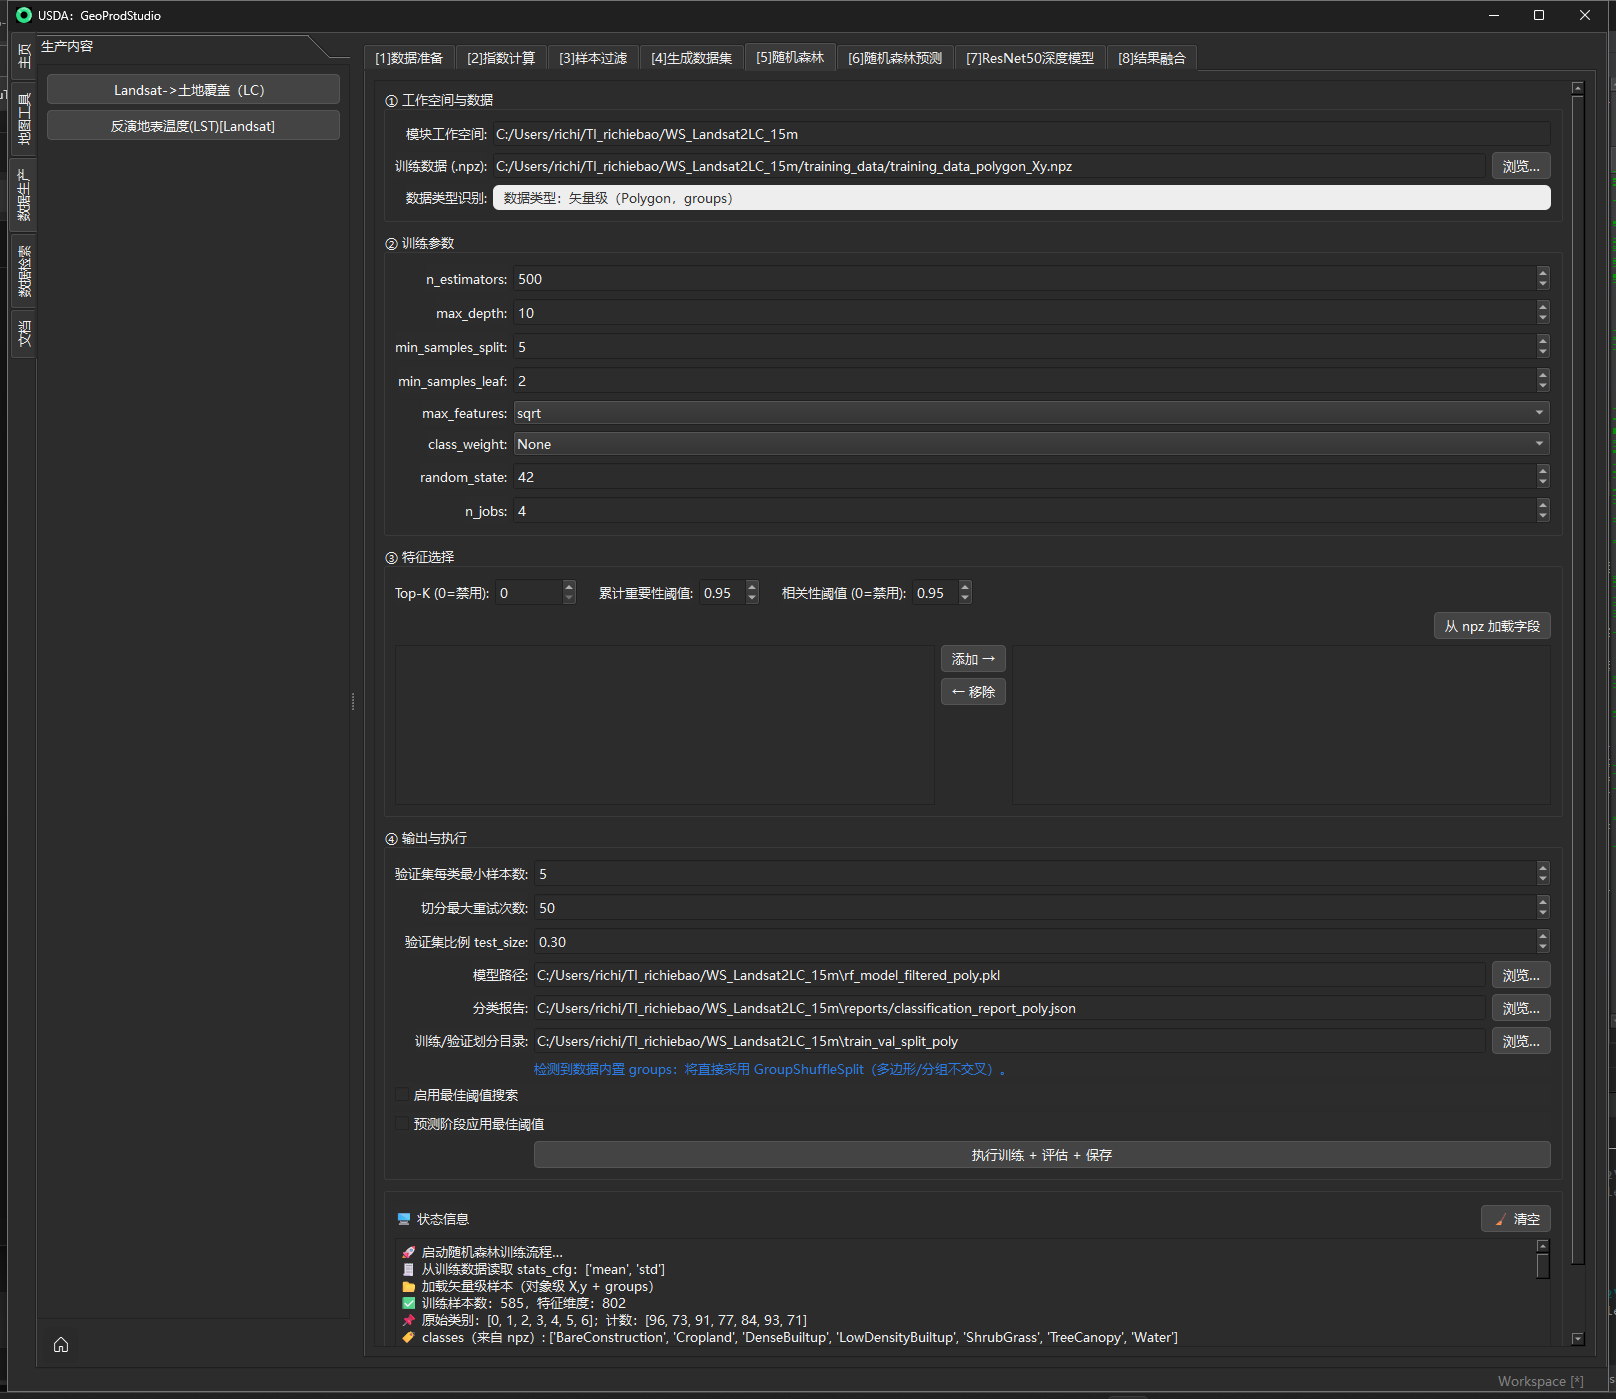Enable the 启用最佳阈值搜索 checkbox
The image size is (1616, 1399).
click(402, 1095)
